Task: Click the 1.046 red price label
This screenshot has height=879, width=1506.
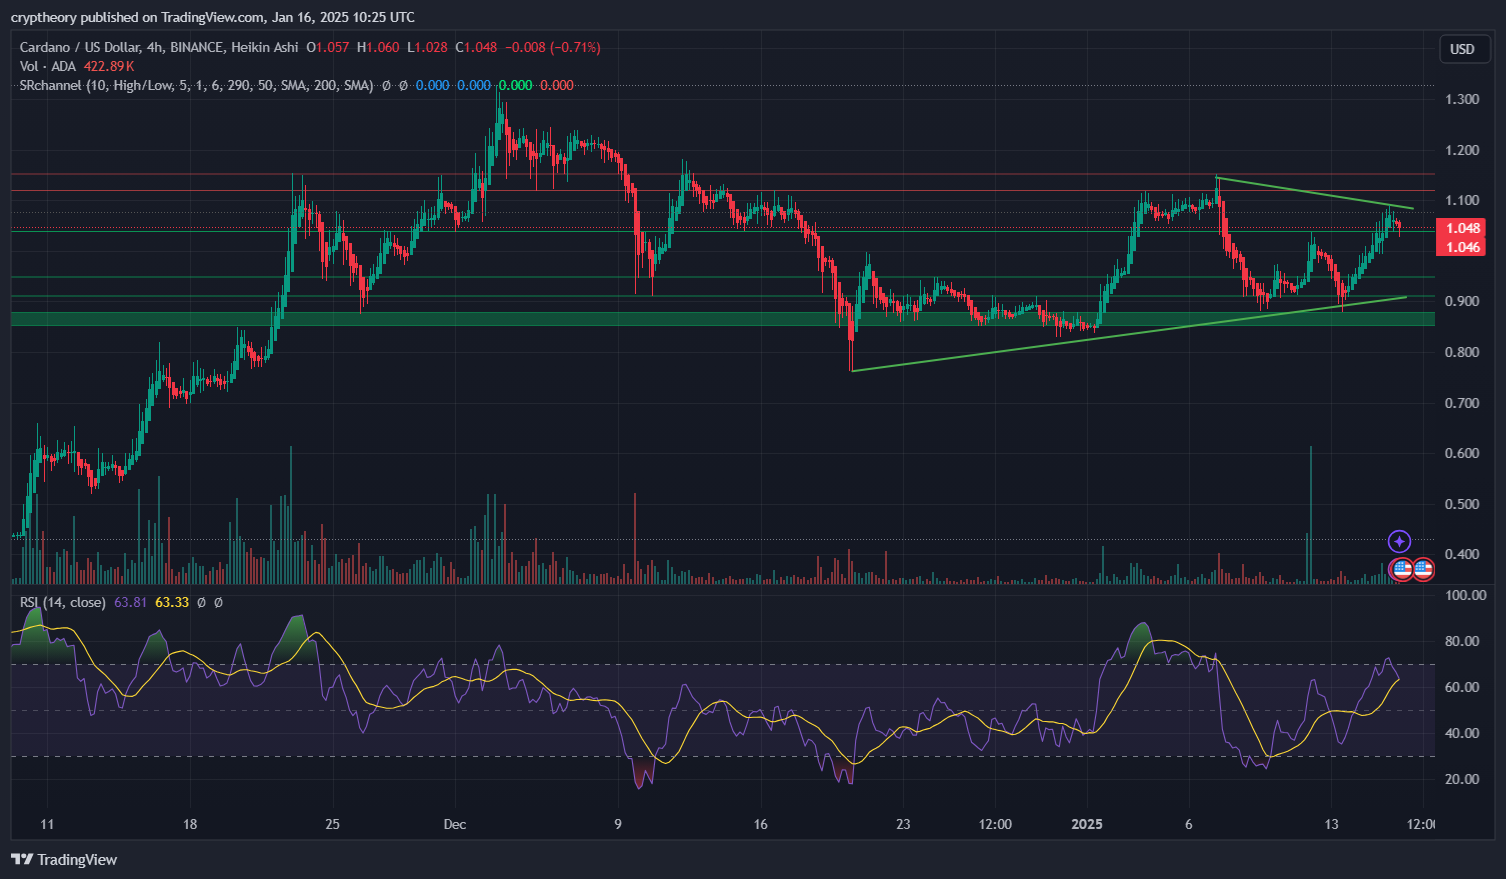Action: click(x=1463, y=247)
